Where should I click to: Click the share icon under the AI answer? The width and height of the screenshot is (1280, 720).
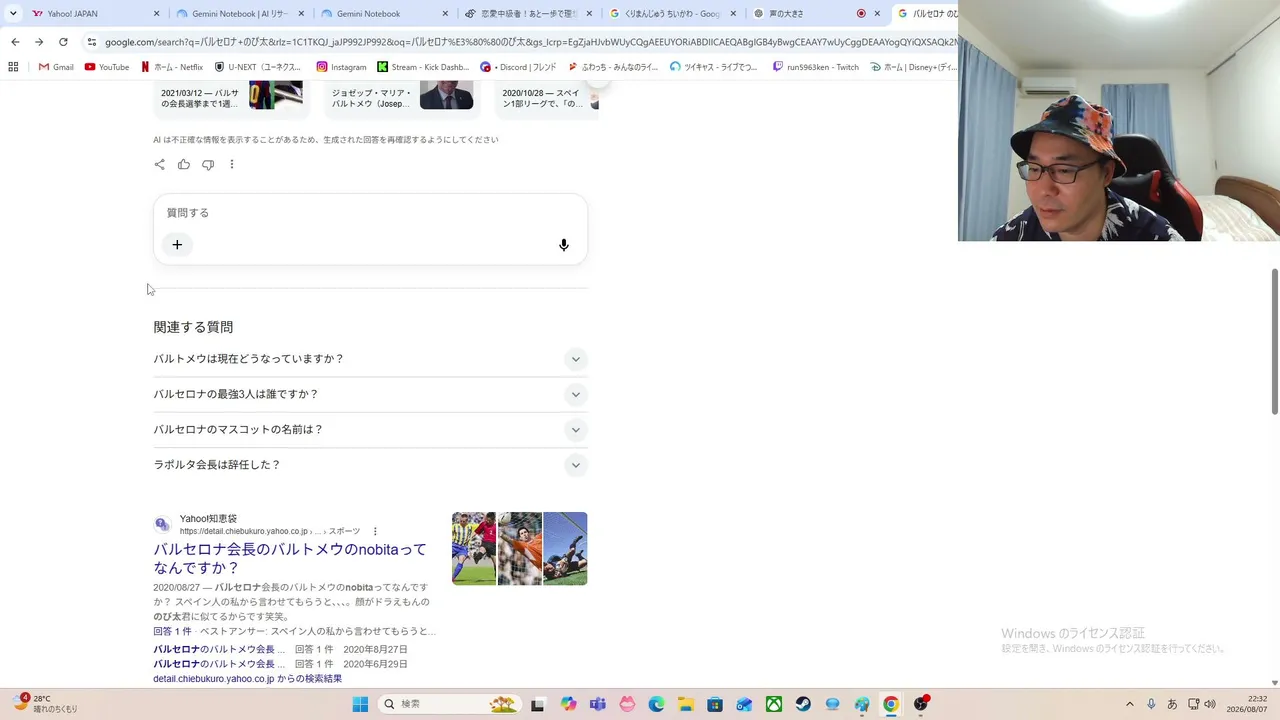pos(160,165)
